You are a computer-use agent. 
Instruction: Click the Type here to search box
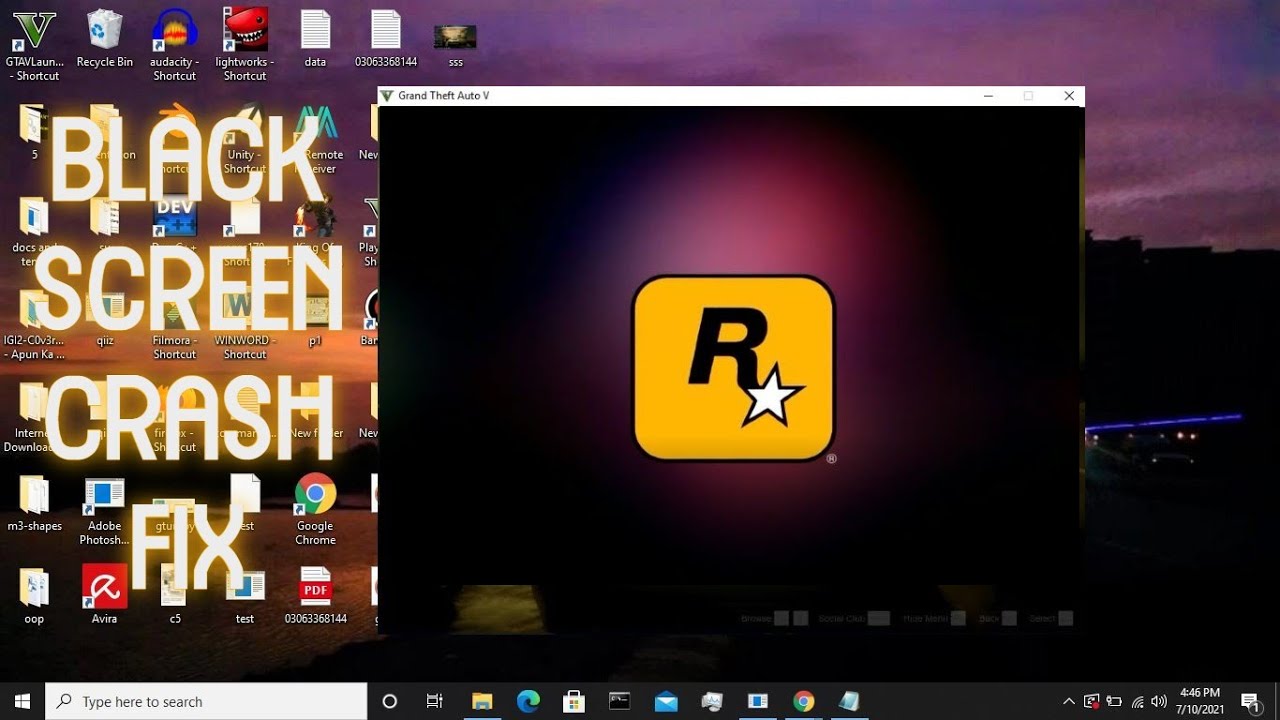point(206,701)
